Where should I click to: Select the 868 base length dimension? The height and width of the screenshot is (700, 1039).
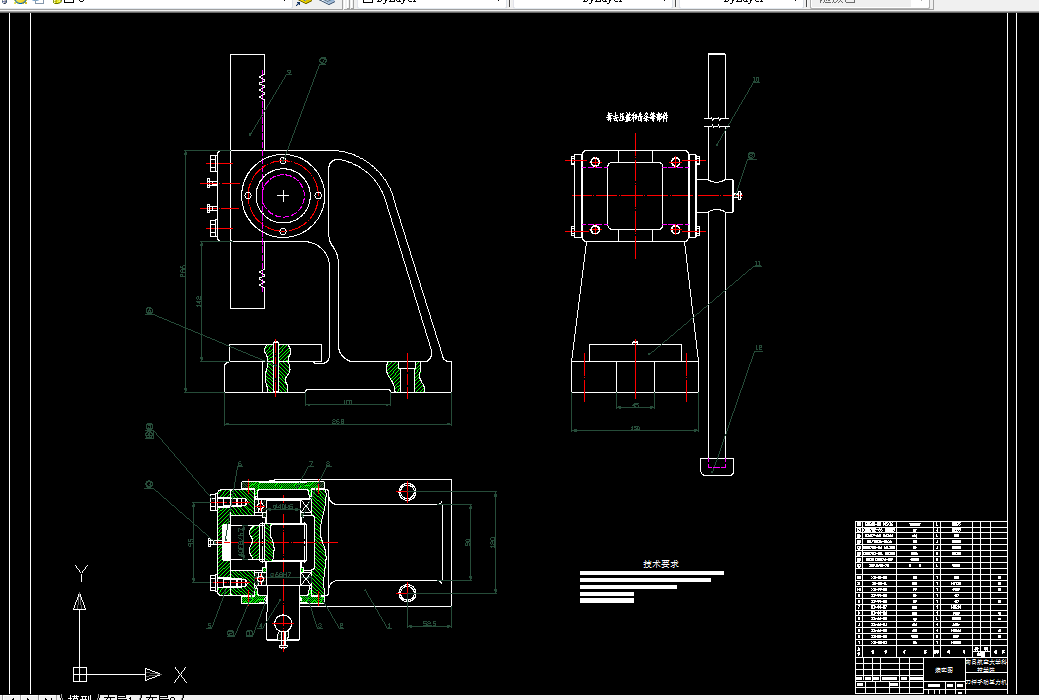338,422
